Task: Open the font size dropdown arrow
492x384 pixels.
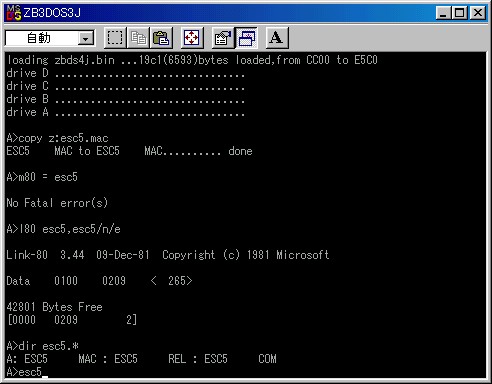Action: pos(86,38)
